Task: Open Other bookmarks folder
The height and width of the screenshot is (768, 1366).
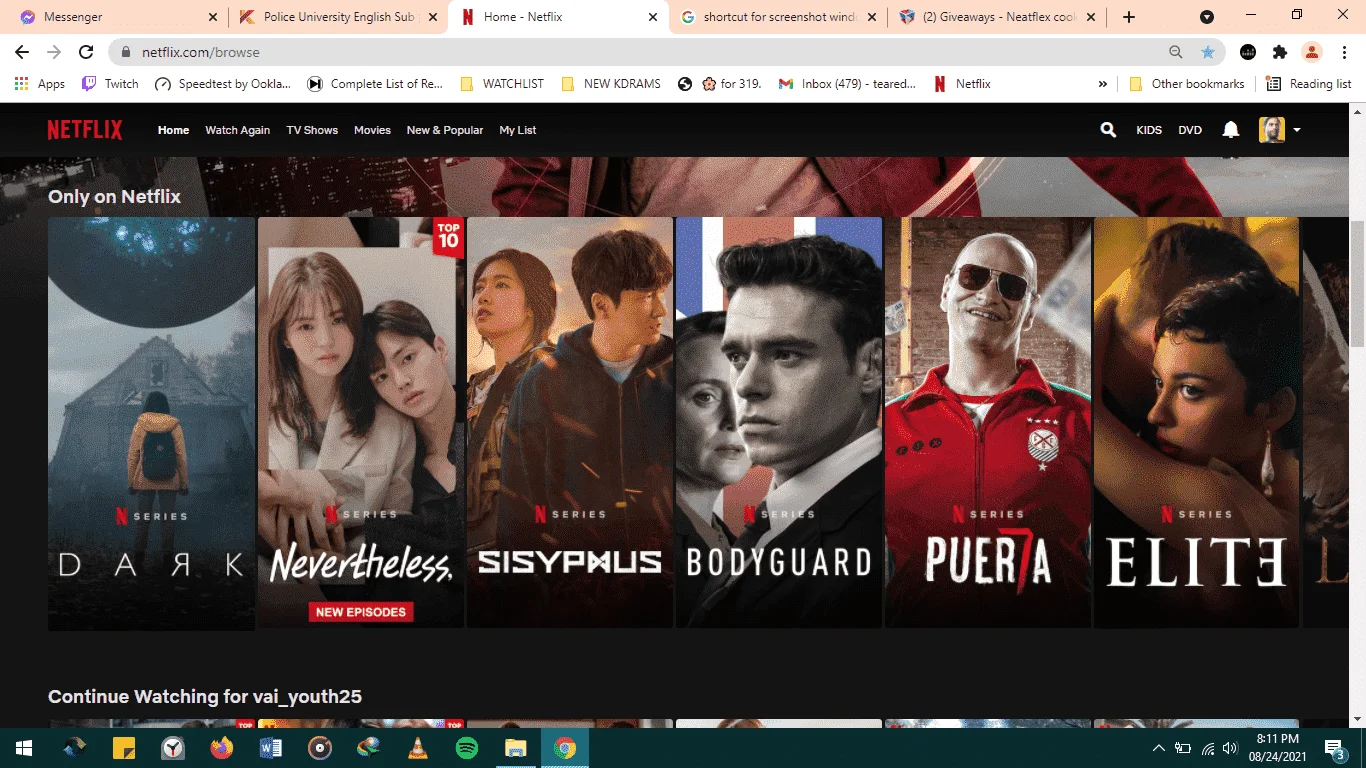Action: click(1186, 84)
